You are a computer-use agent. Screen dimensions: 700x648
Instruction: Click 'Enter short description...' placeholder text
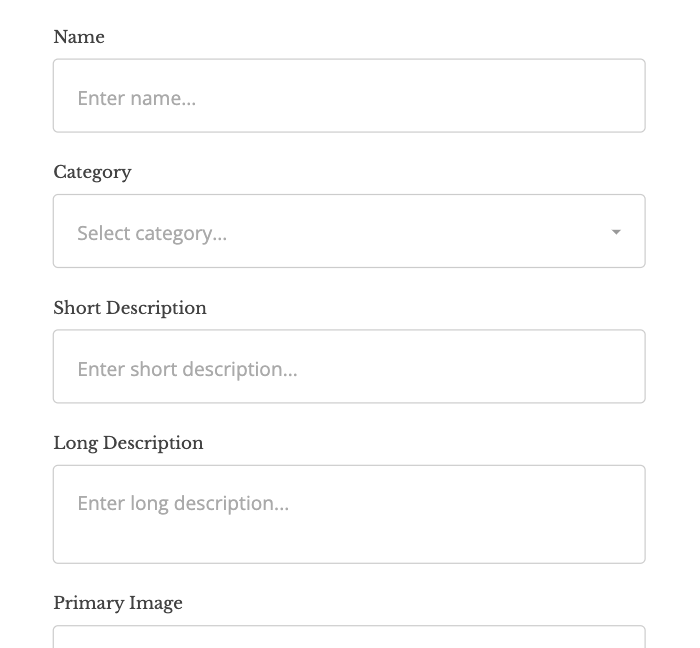(187, 369)
